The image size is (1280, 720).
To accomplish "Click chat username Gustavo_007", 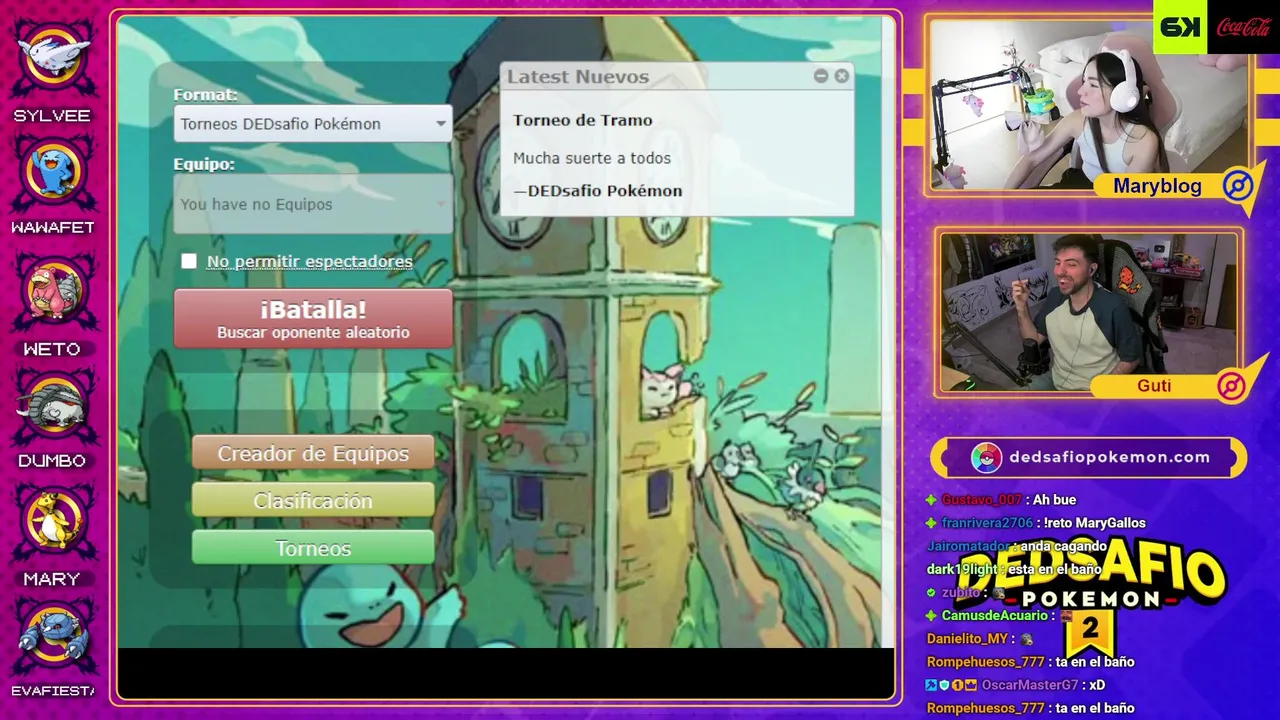I will coord(982,500).
